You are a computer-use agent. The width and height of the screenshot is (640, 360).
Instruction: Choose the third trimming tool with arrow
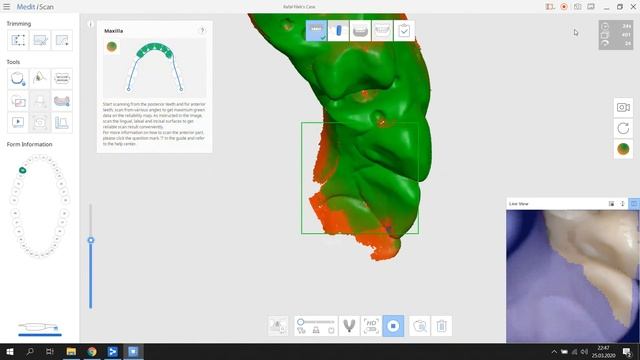[x=62, y=40]
